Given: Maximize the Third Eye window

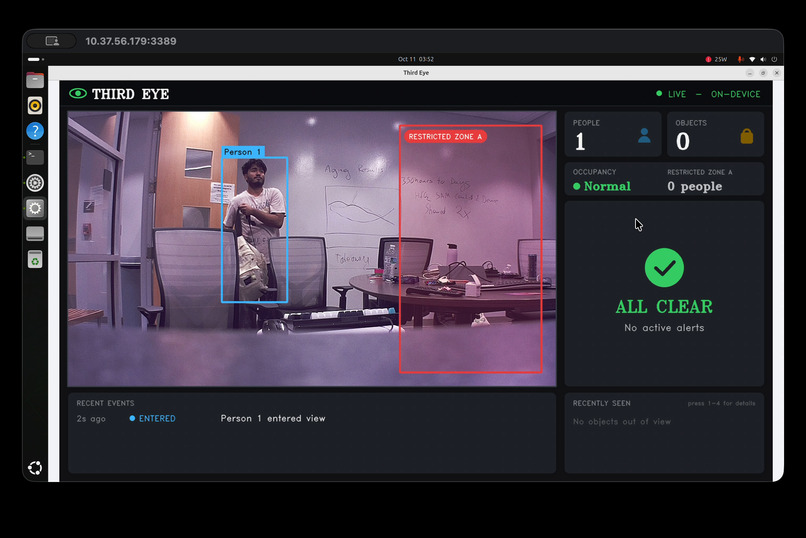Looking at the screenshot, I should tap(763, 73).
